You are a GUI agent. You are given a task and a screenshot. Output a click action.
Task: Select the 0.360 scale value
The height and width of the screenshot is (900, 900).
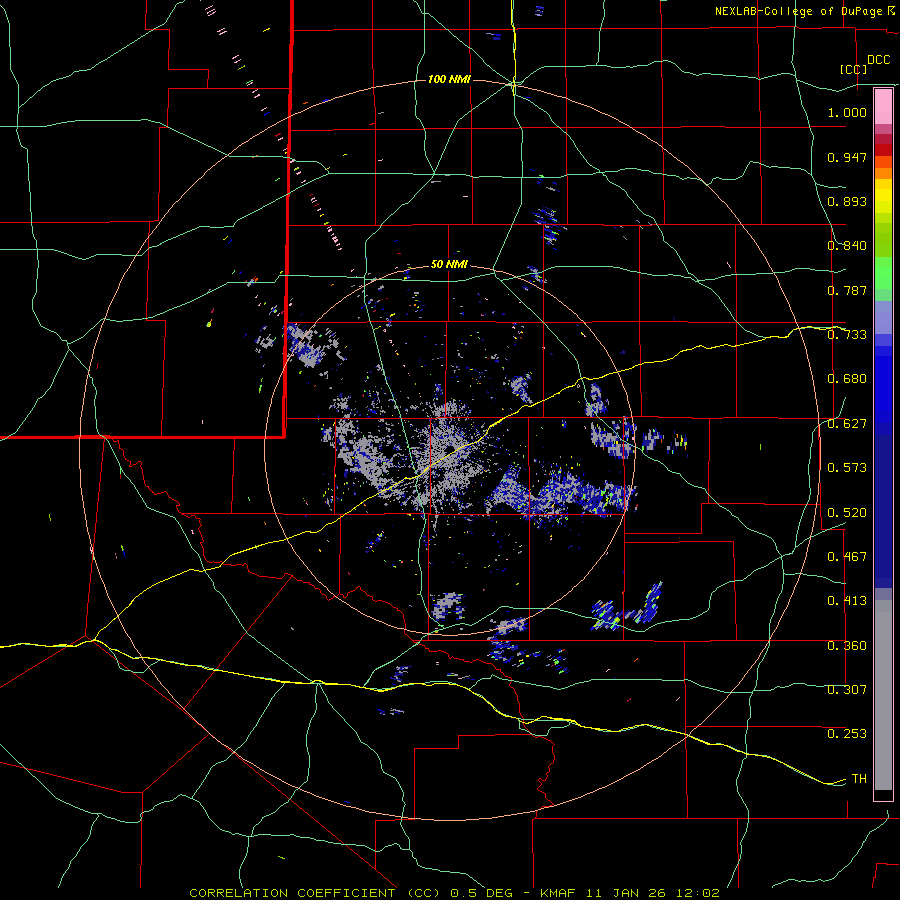pyautogui.click(x=847, y=646)
